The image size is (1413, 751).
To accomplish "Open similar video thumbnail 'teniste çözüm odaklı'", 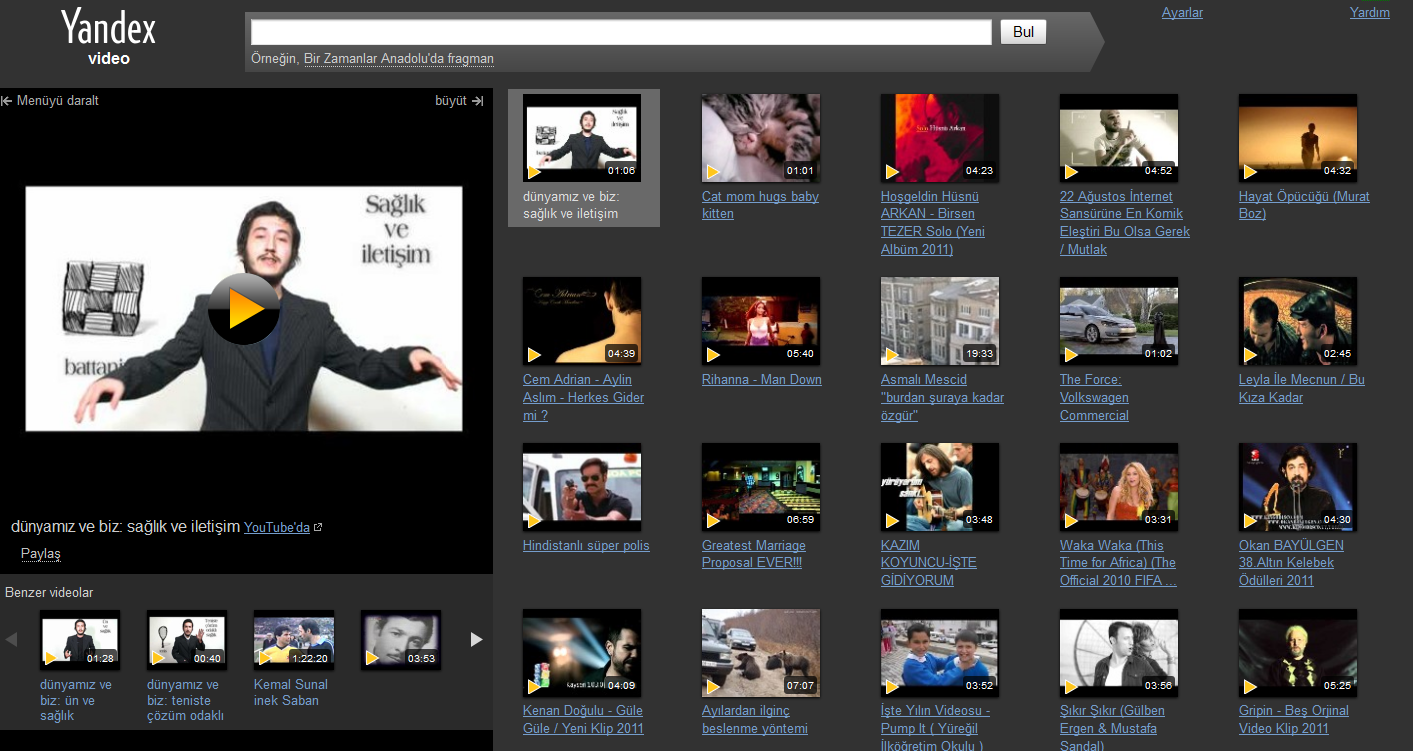I will pyautogui.click(x=187, y=640).
